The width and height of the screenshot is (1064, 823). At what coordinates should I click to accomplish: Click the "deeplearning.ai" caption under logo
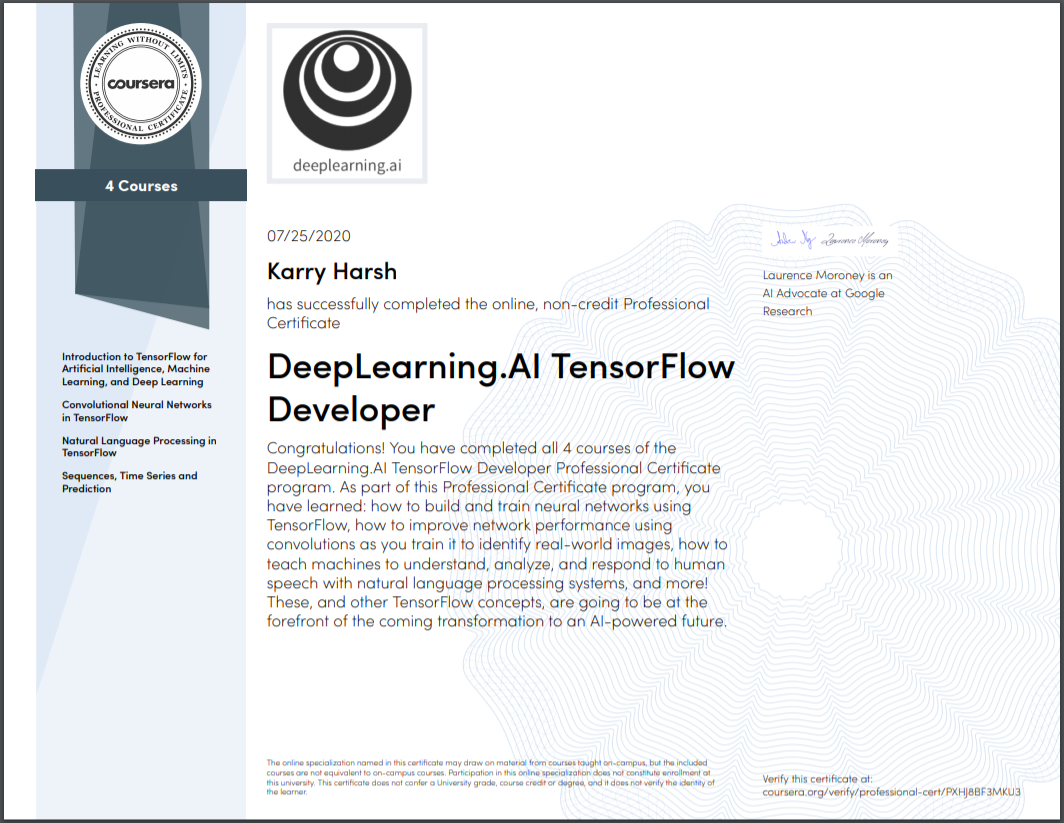[347, 166]
